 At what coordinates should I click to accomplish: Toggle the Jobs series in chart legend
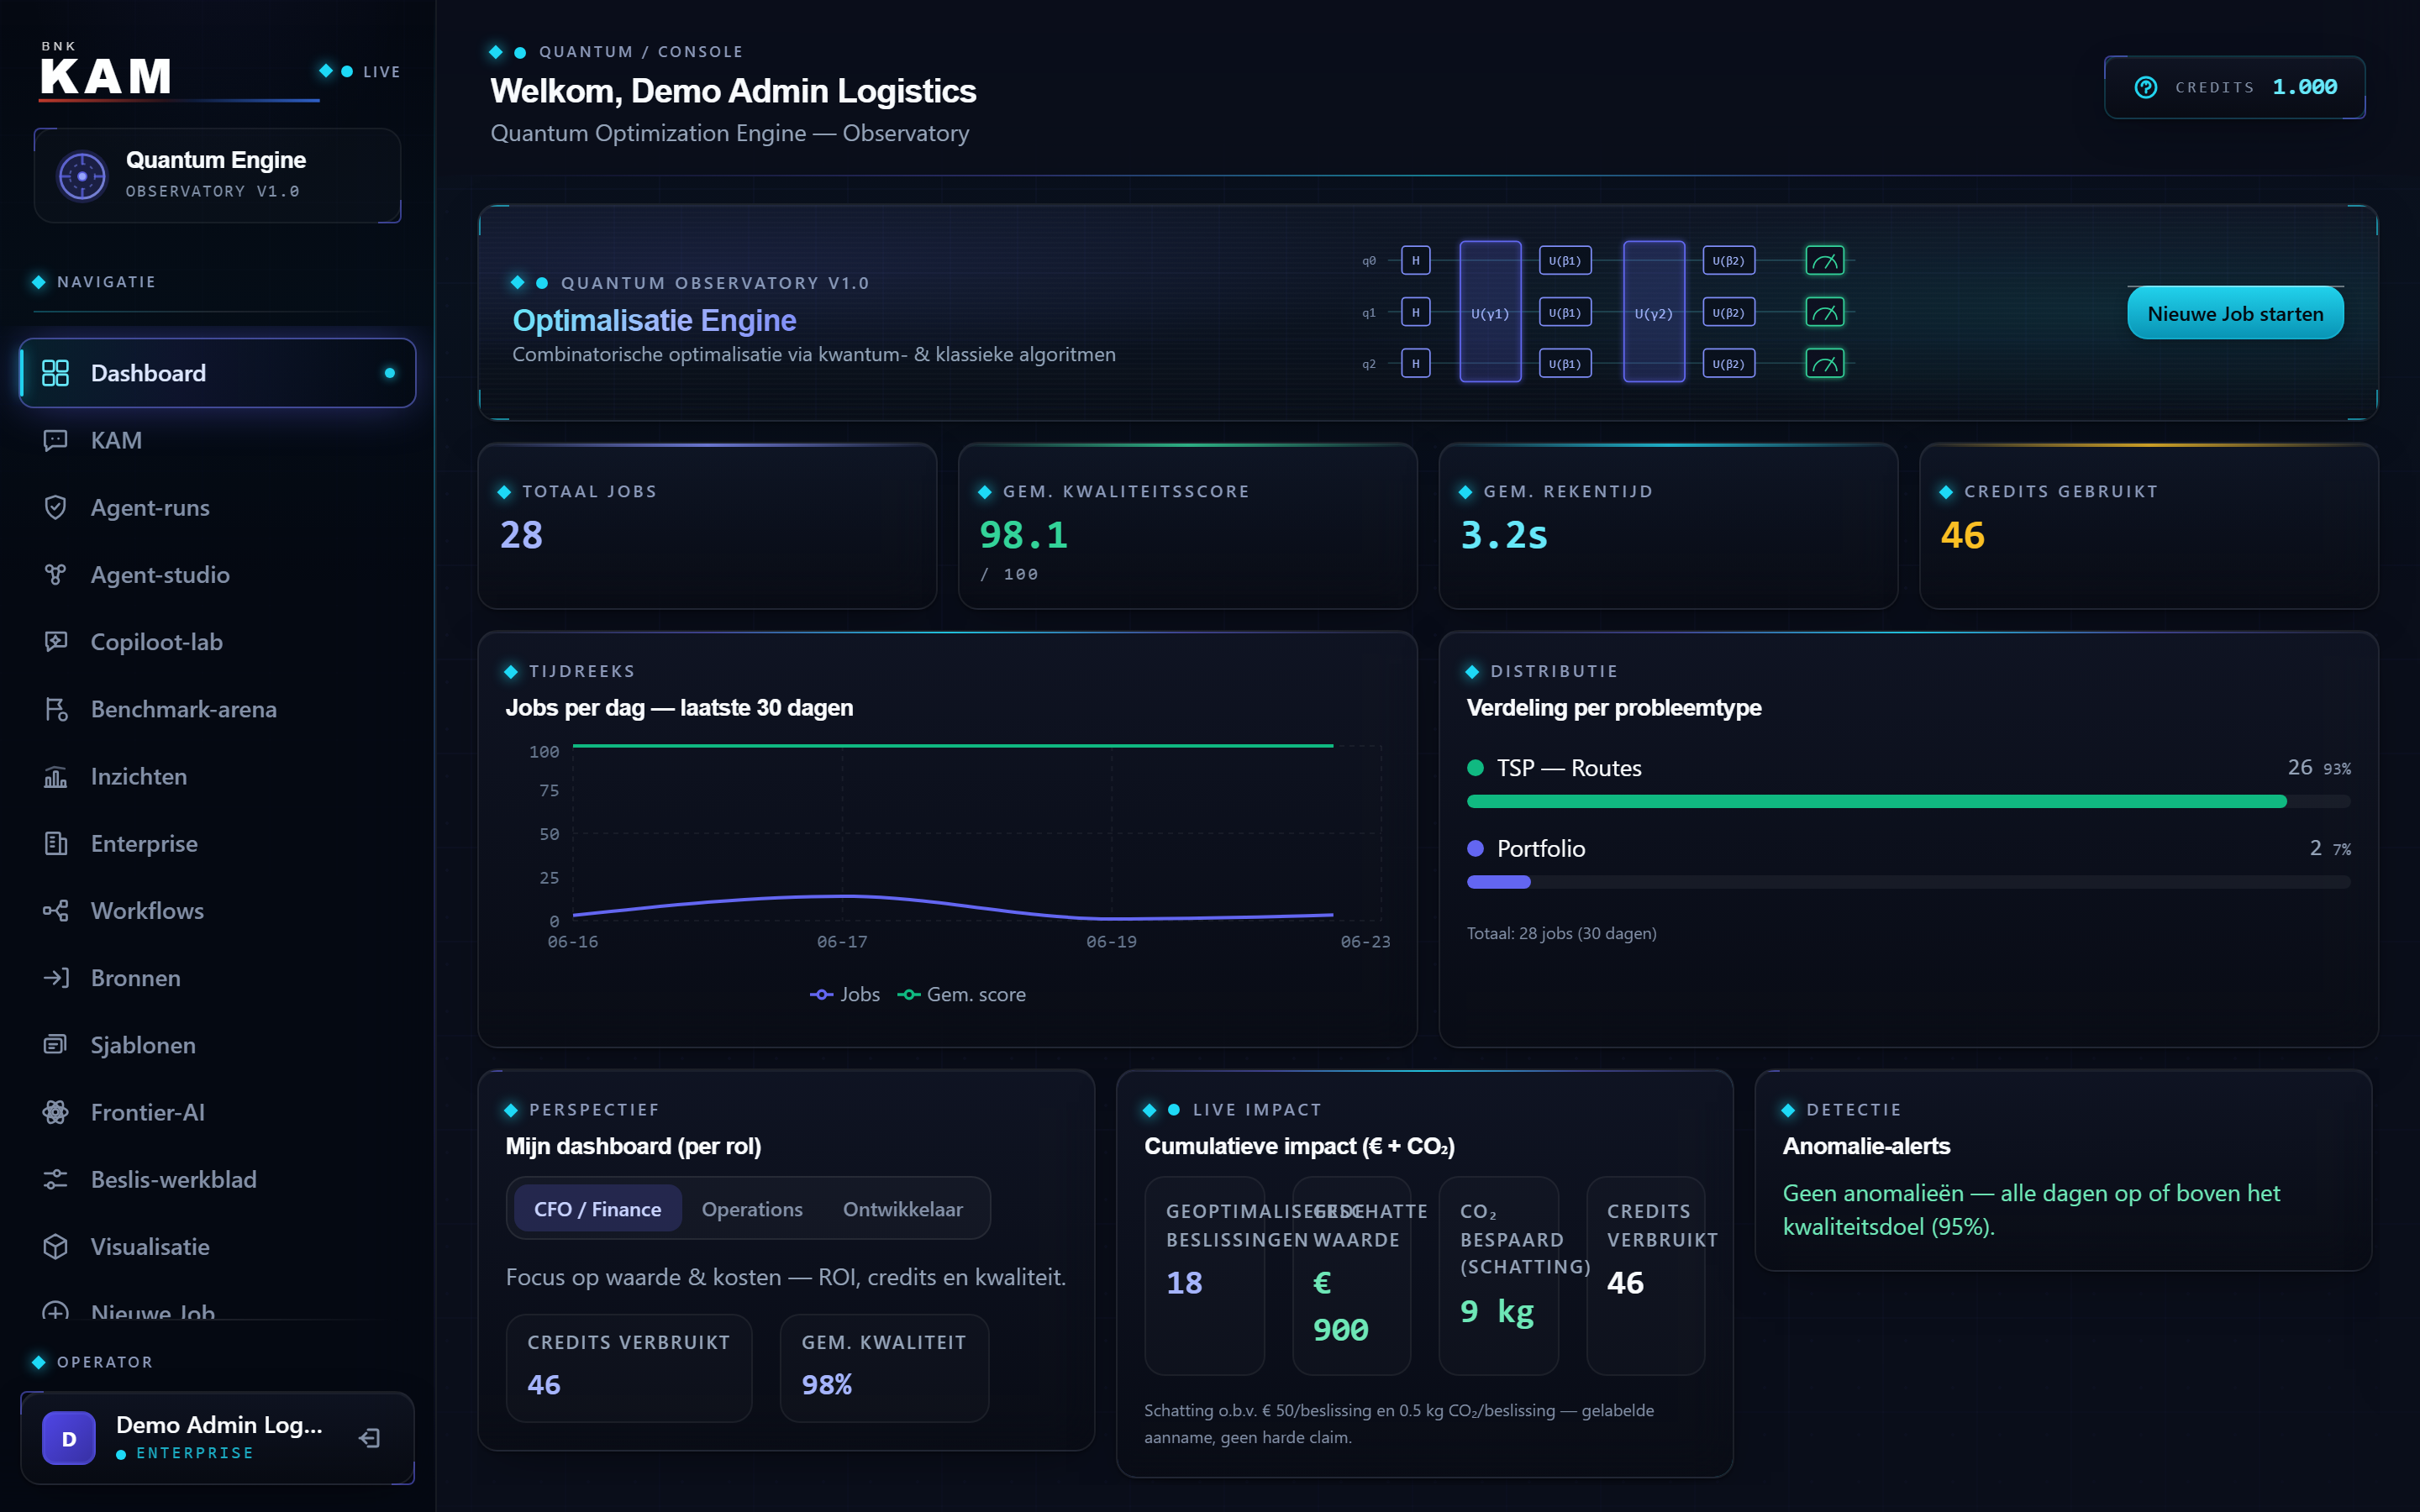(844, 994)
